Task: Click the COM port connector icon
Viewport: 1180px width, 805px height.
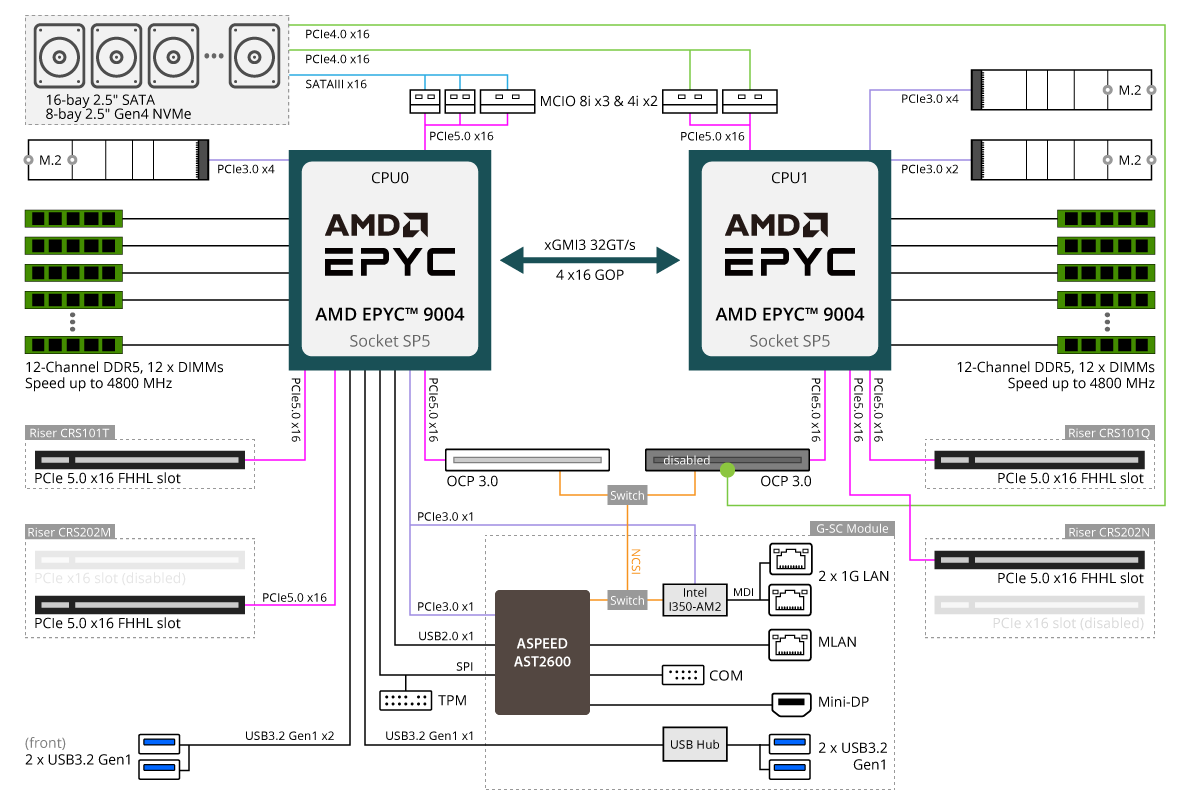Action: pyautogui.click(x=683, y=675)
